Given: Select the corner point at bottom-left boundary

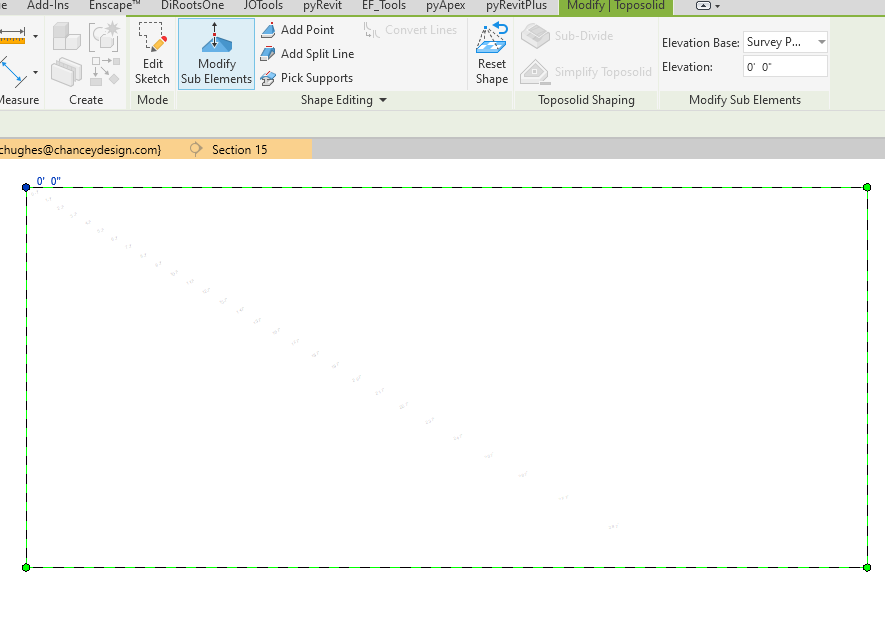Looking at the screenshot, I should click(25, 567).
